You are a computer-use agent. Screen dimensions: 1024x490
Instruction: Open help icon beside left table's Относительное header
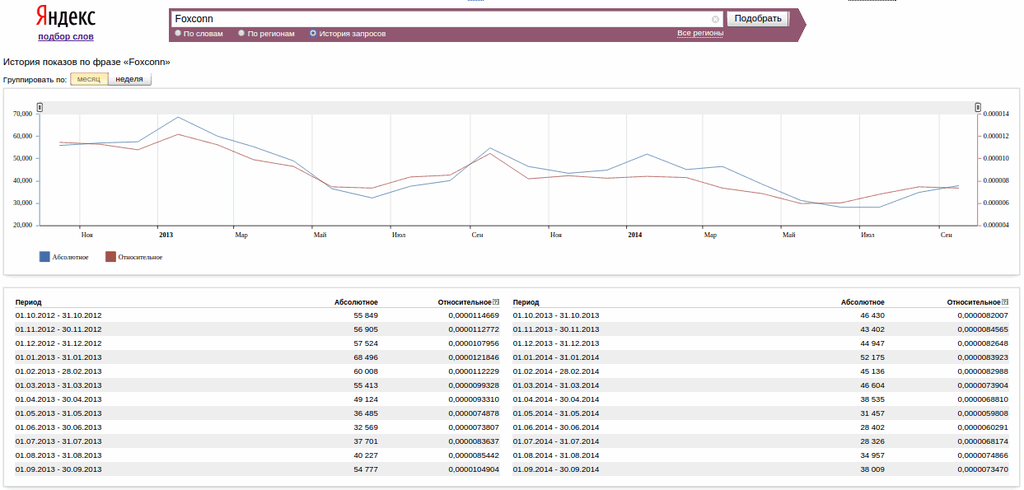click(x=496, y=302)
